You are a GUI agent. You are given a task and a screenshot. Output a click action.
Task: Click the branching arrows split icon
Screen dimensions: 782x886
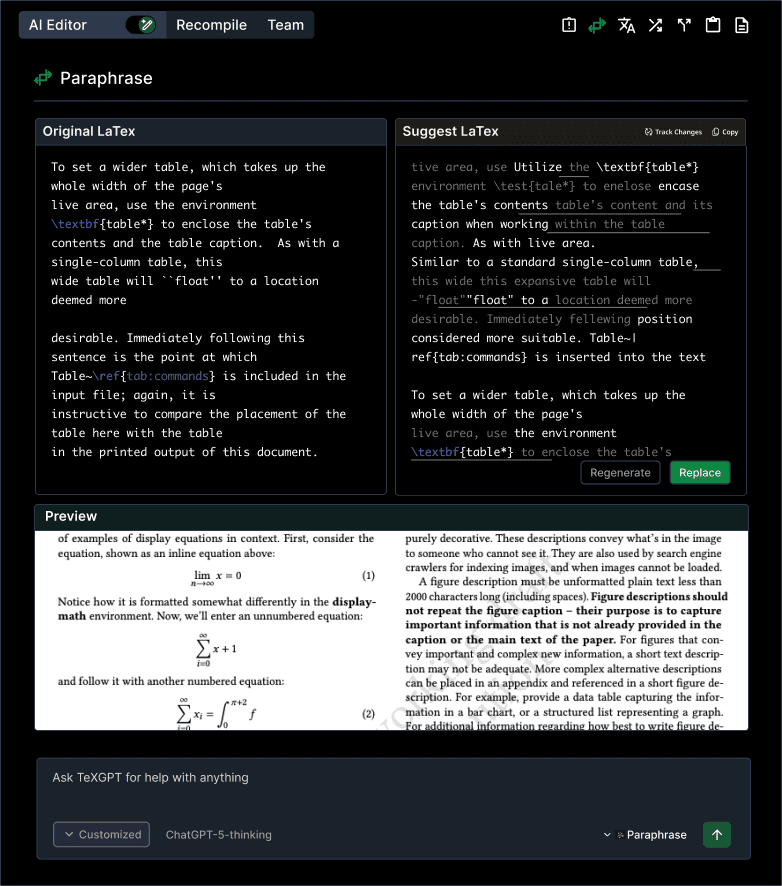(x=684, y=25)
